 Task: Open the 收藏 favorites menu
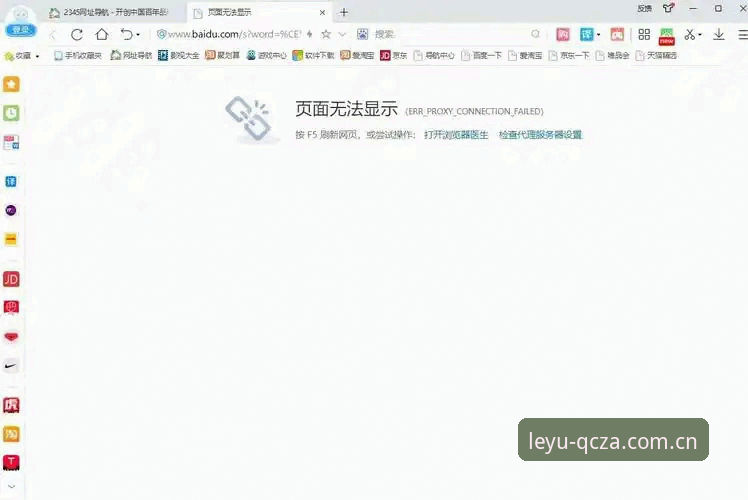[x=22, y=56]
